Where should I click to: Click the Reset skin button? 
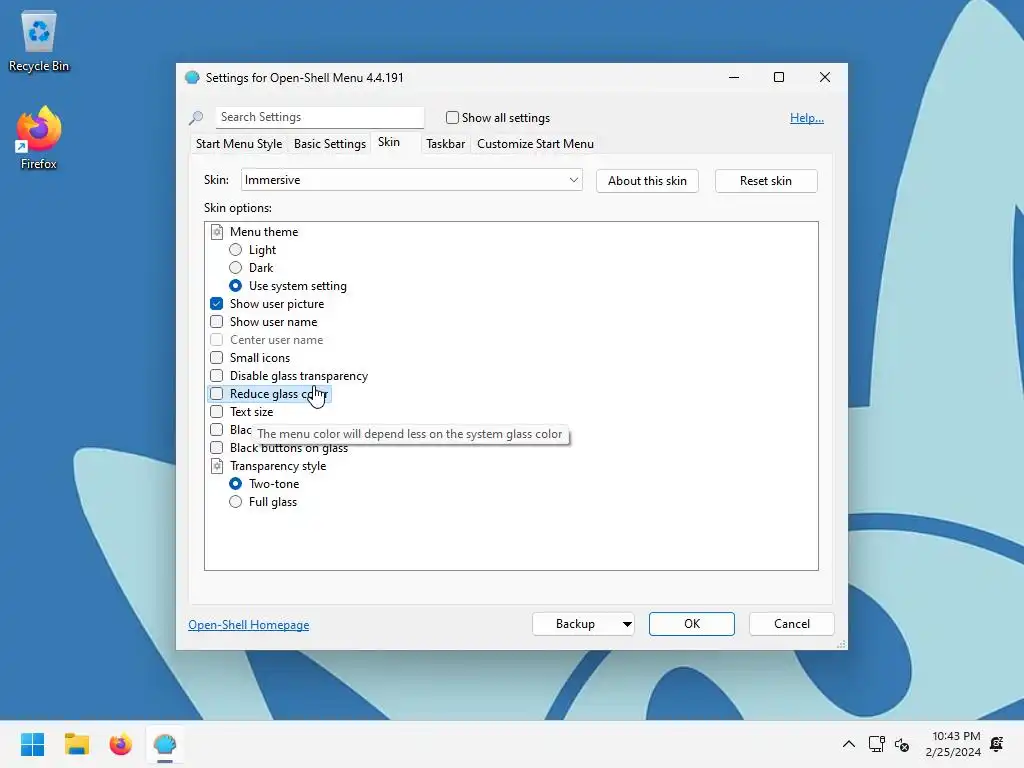coord(765,181)
